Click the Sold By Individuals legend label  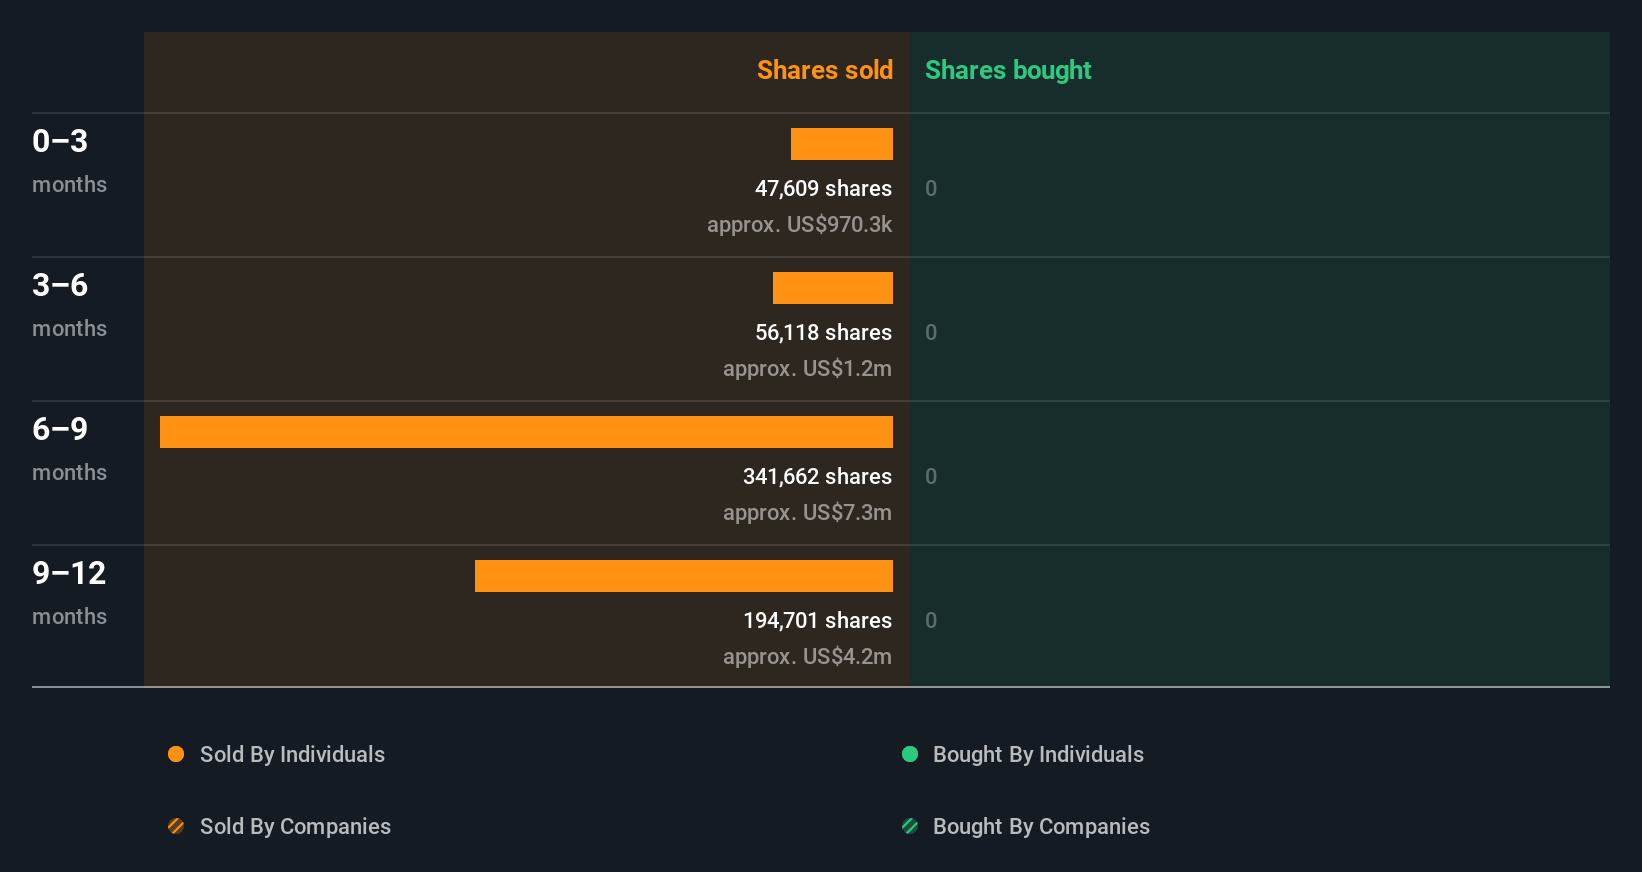tap(292, 754)
